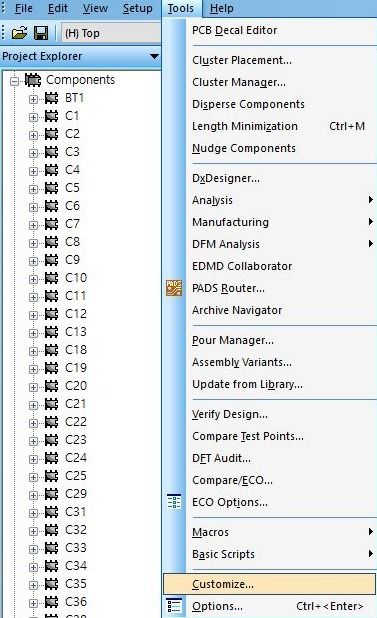Expand the BT1 tree node

33,99
